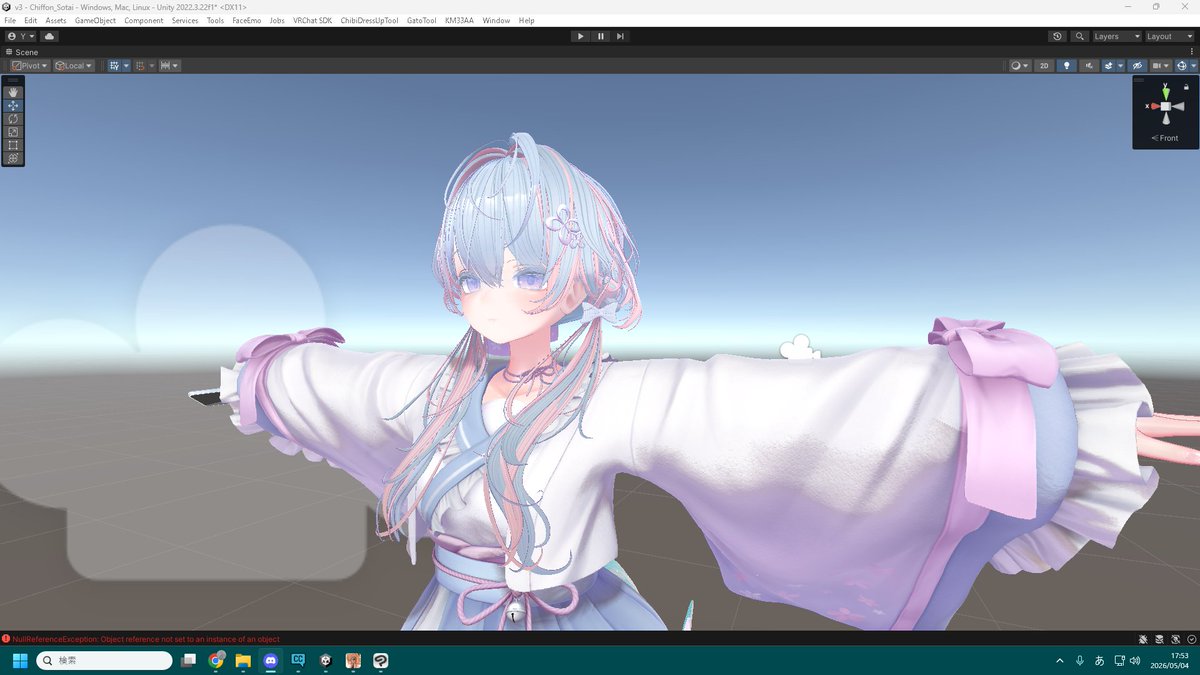
Task: Open the VRChat SDK menu
Action: pos(312,20)
